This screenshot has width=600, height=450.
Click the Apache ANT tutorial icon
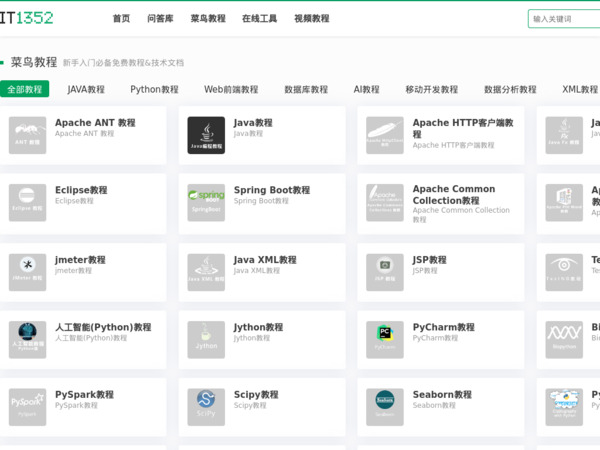pos(28,135)
